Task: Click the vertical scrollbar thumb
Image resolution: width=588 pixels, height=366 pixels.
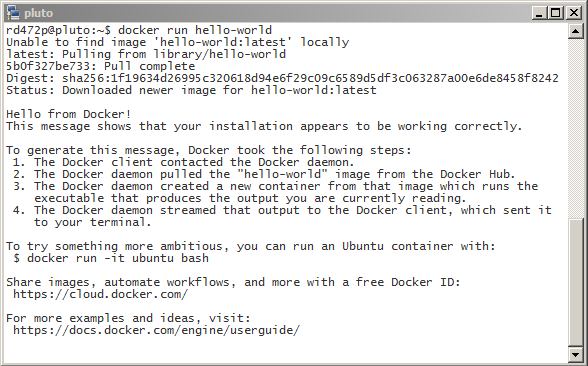Action: 576,282
